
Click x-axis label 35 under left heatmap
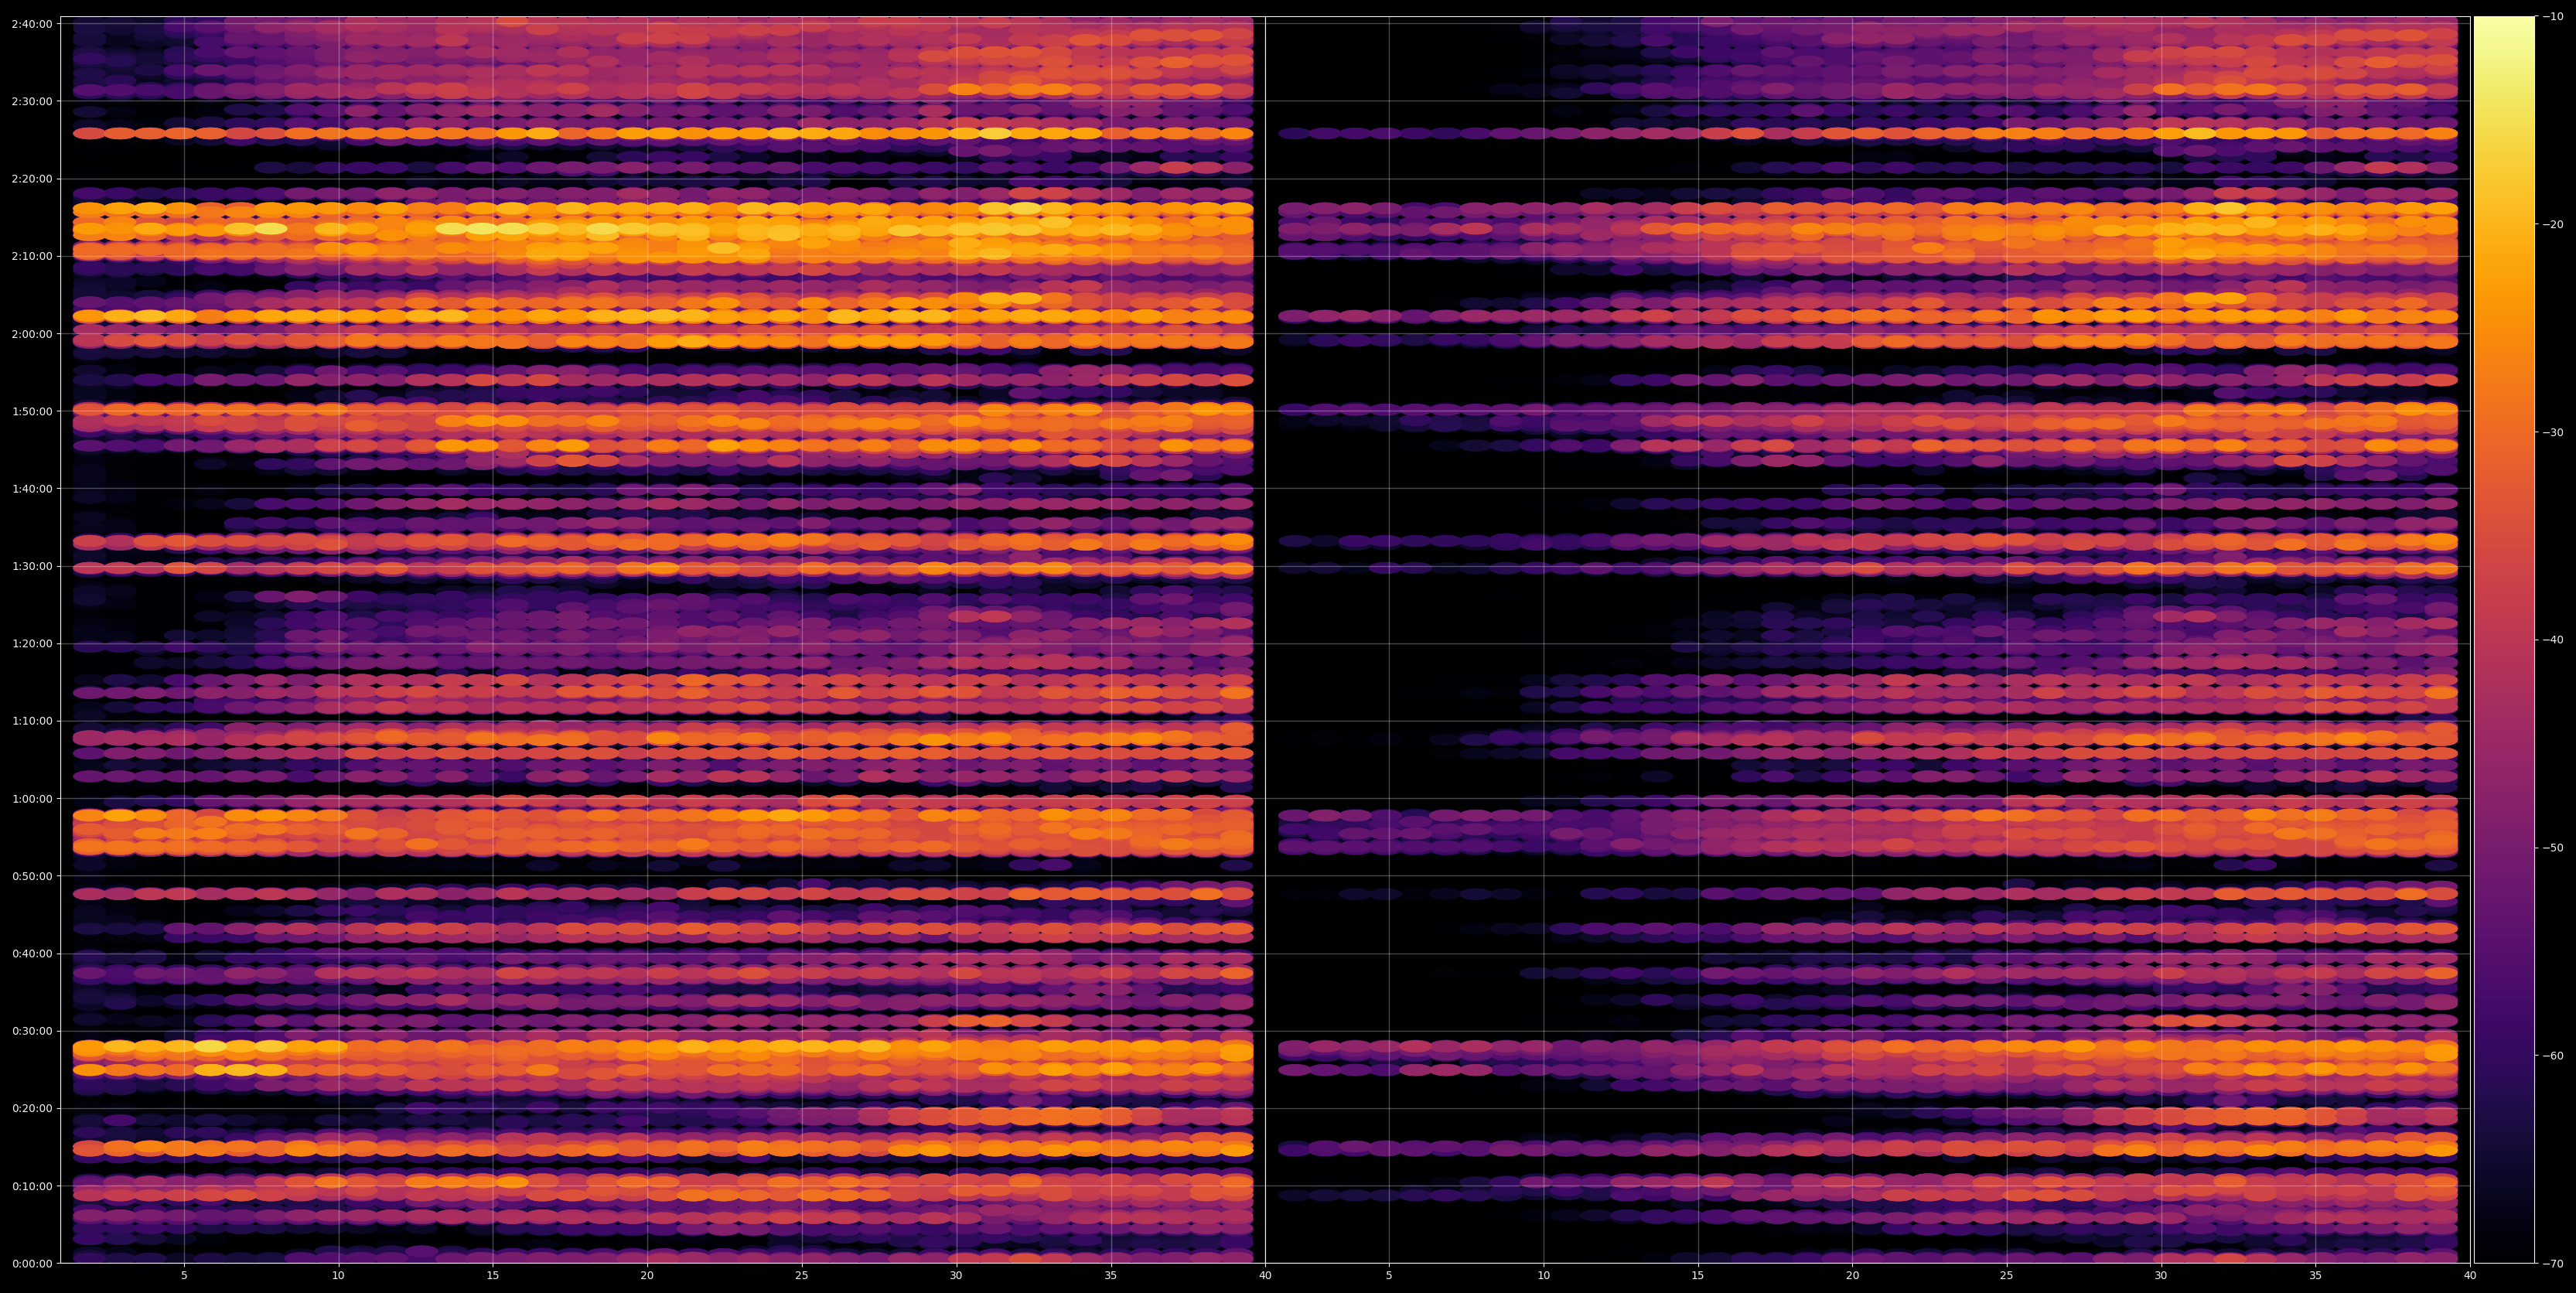[1111, 1276]
